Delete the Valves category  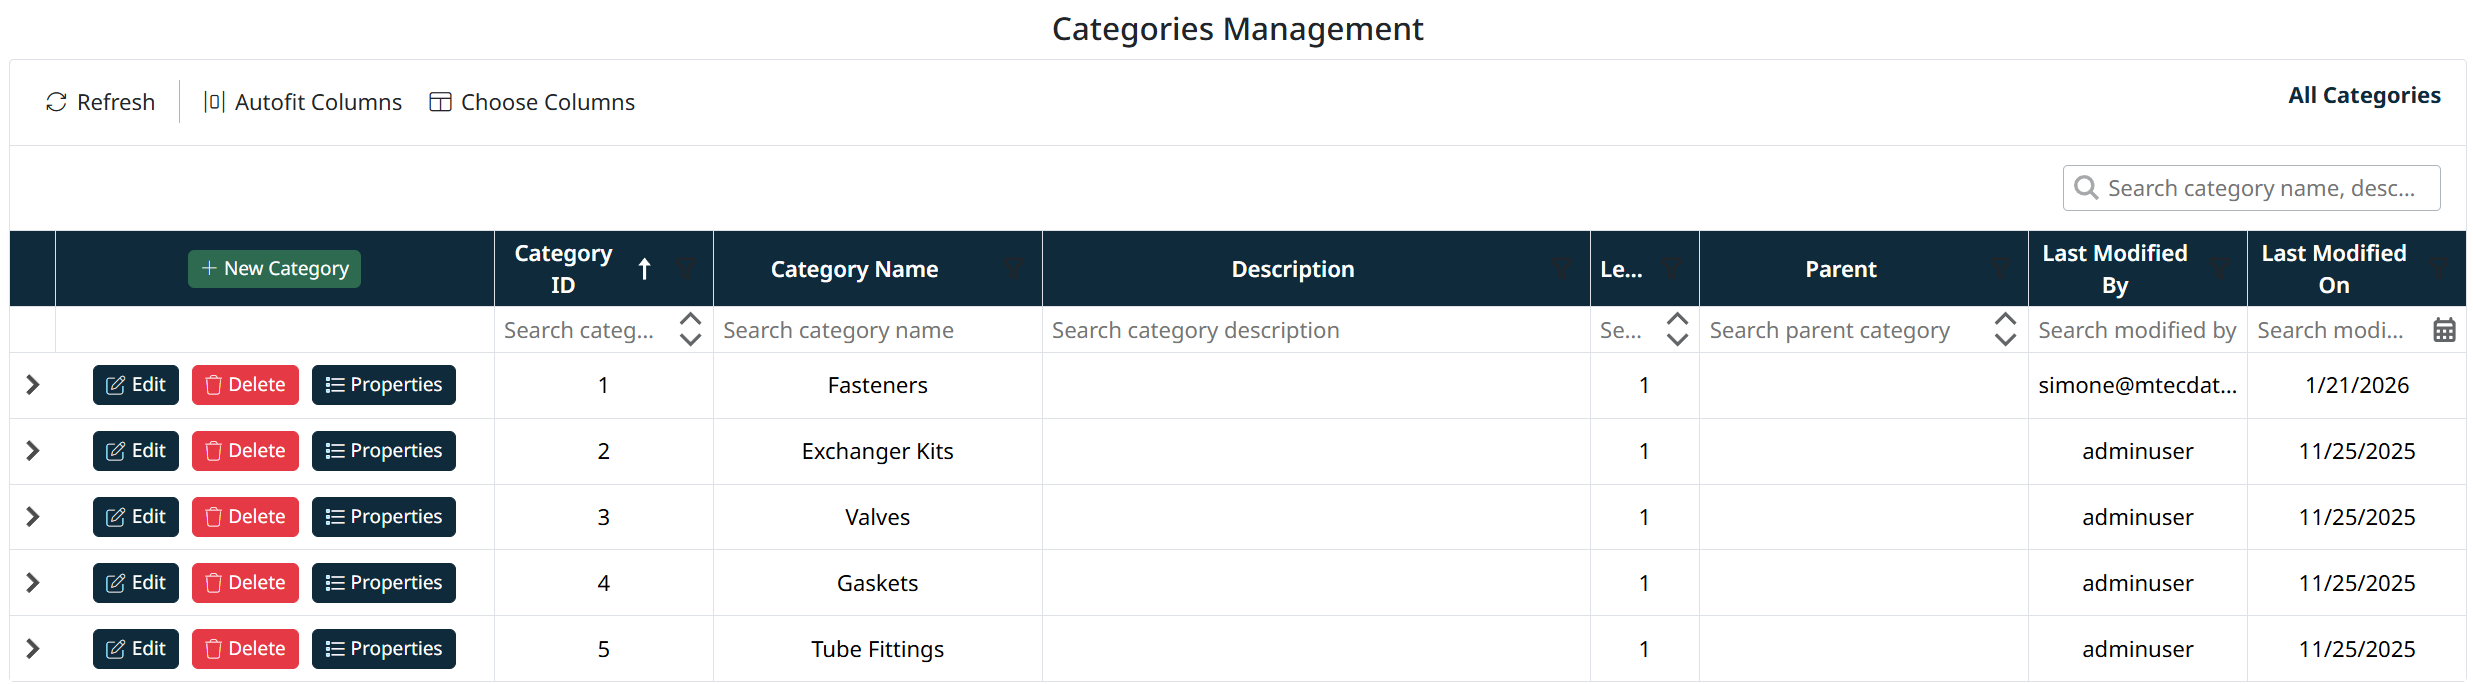(245, 517)
